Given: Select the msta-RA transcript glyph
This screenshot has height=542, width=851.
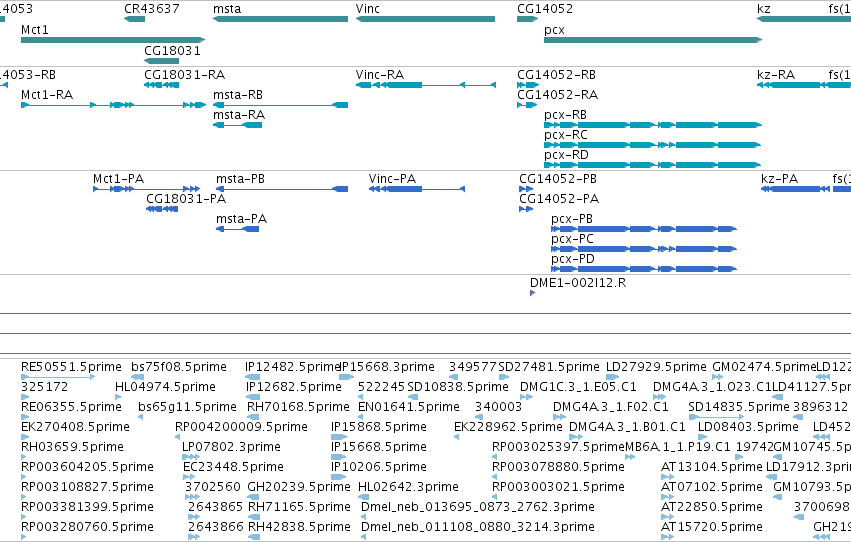Looking at the screenshot, I should click(x=237, y=125).
